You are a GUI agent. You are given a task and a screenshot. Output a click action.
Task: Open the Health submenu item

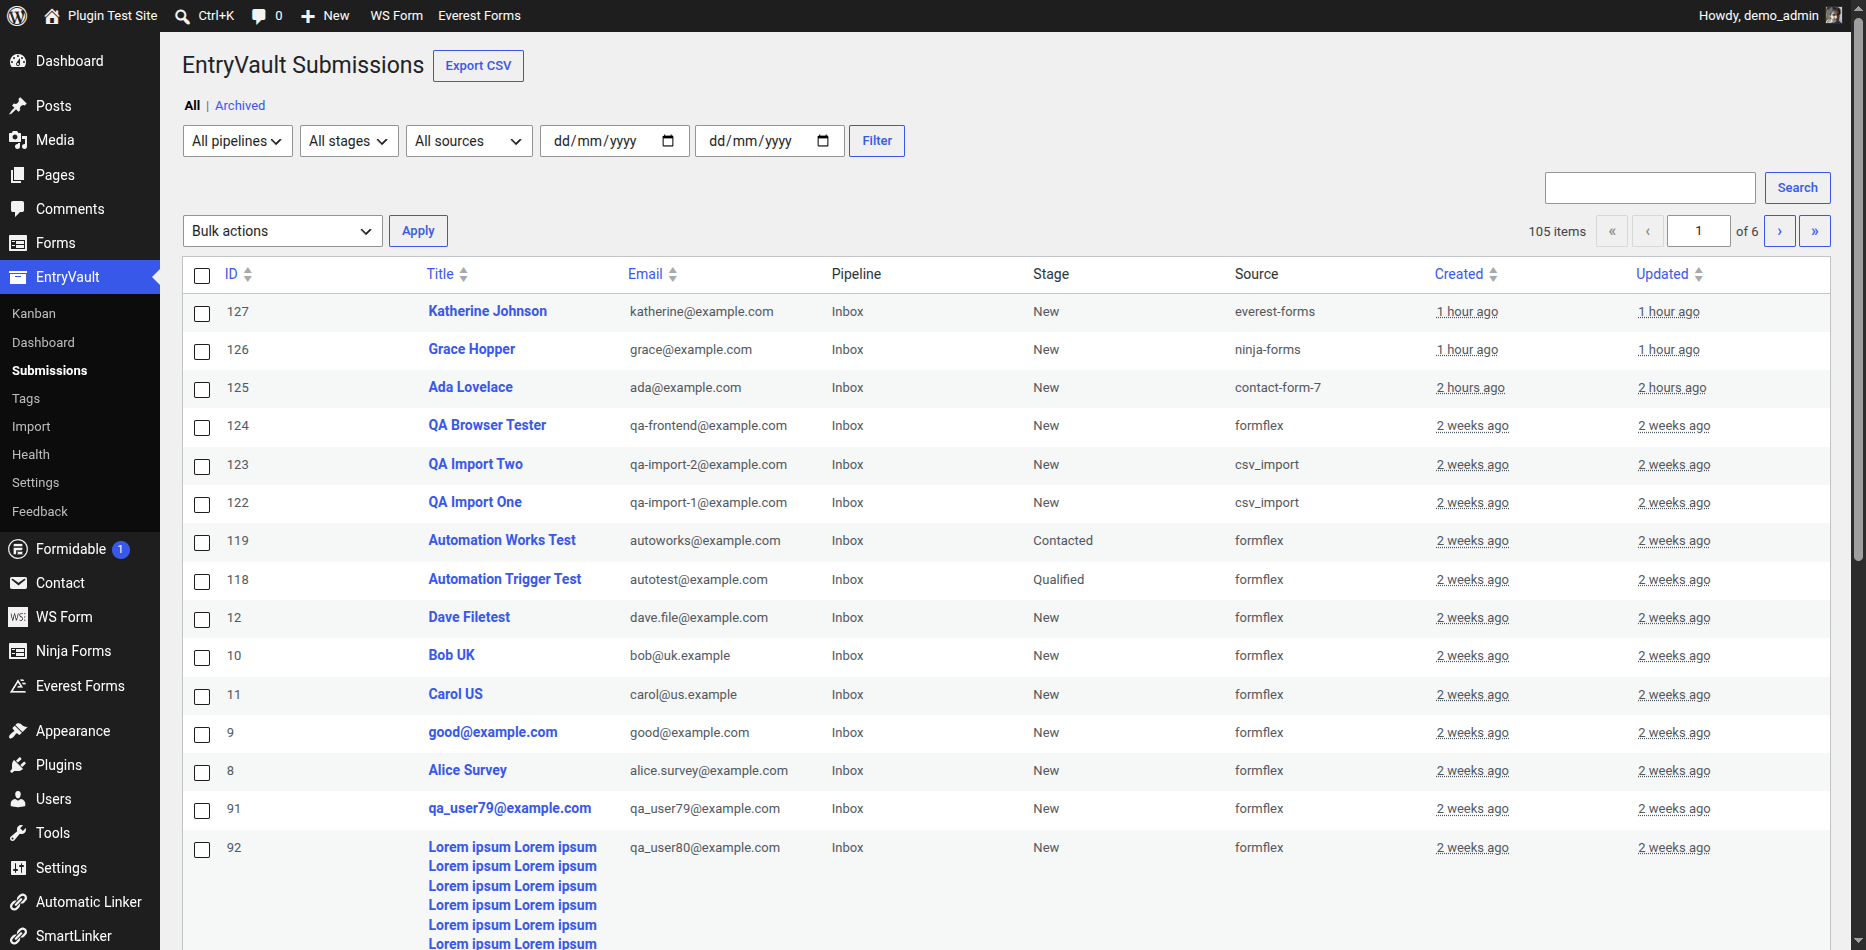tap(31, 455)
